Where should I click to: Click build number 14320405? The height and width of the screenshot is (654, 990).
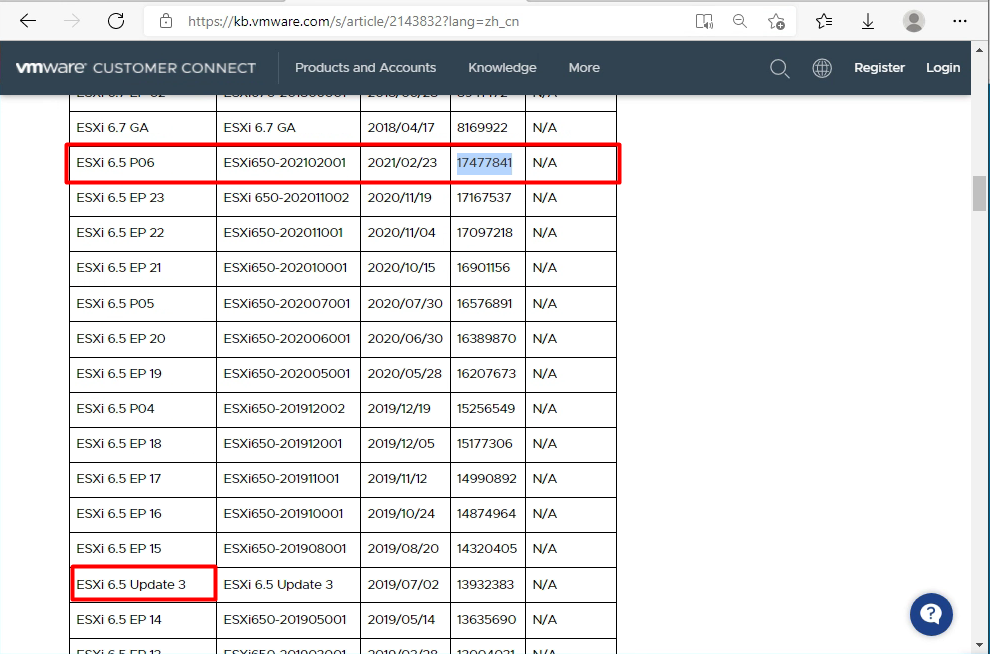click(x=487, y=549)
